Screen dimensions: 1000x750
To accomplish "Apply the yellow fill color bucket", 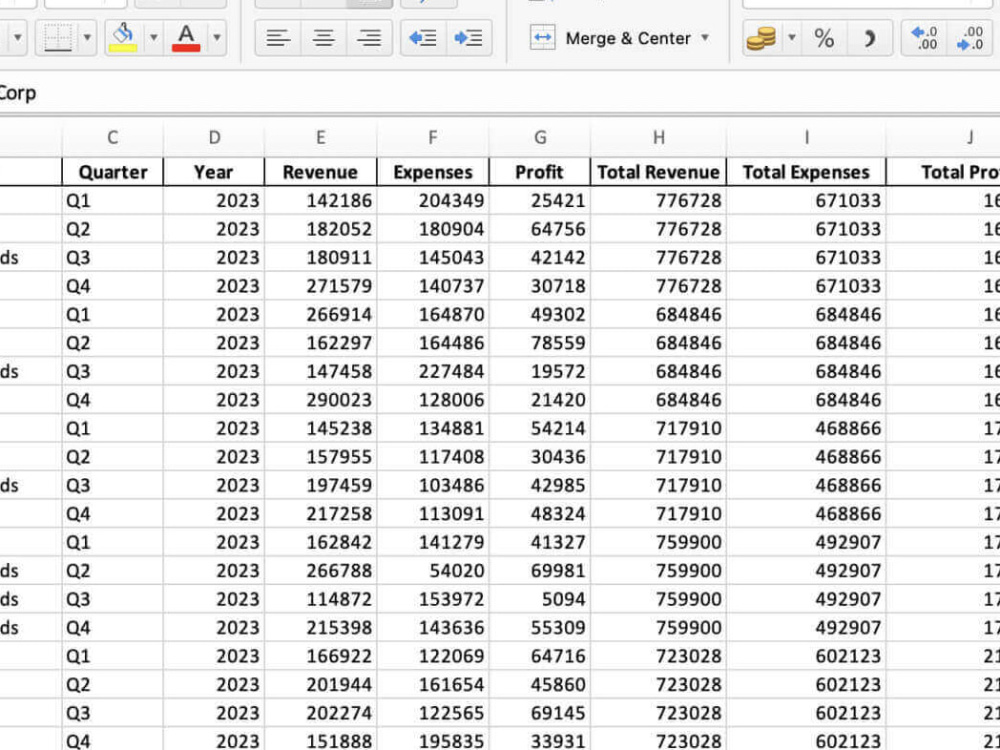I will coord(123,38).
